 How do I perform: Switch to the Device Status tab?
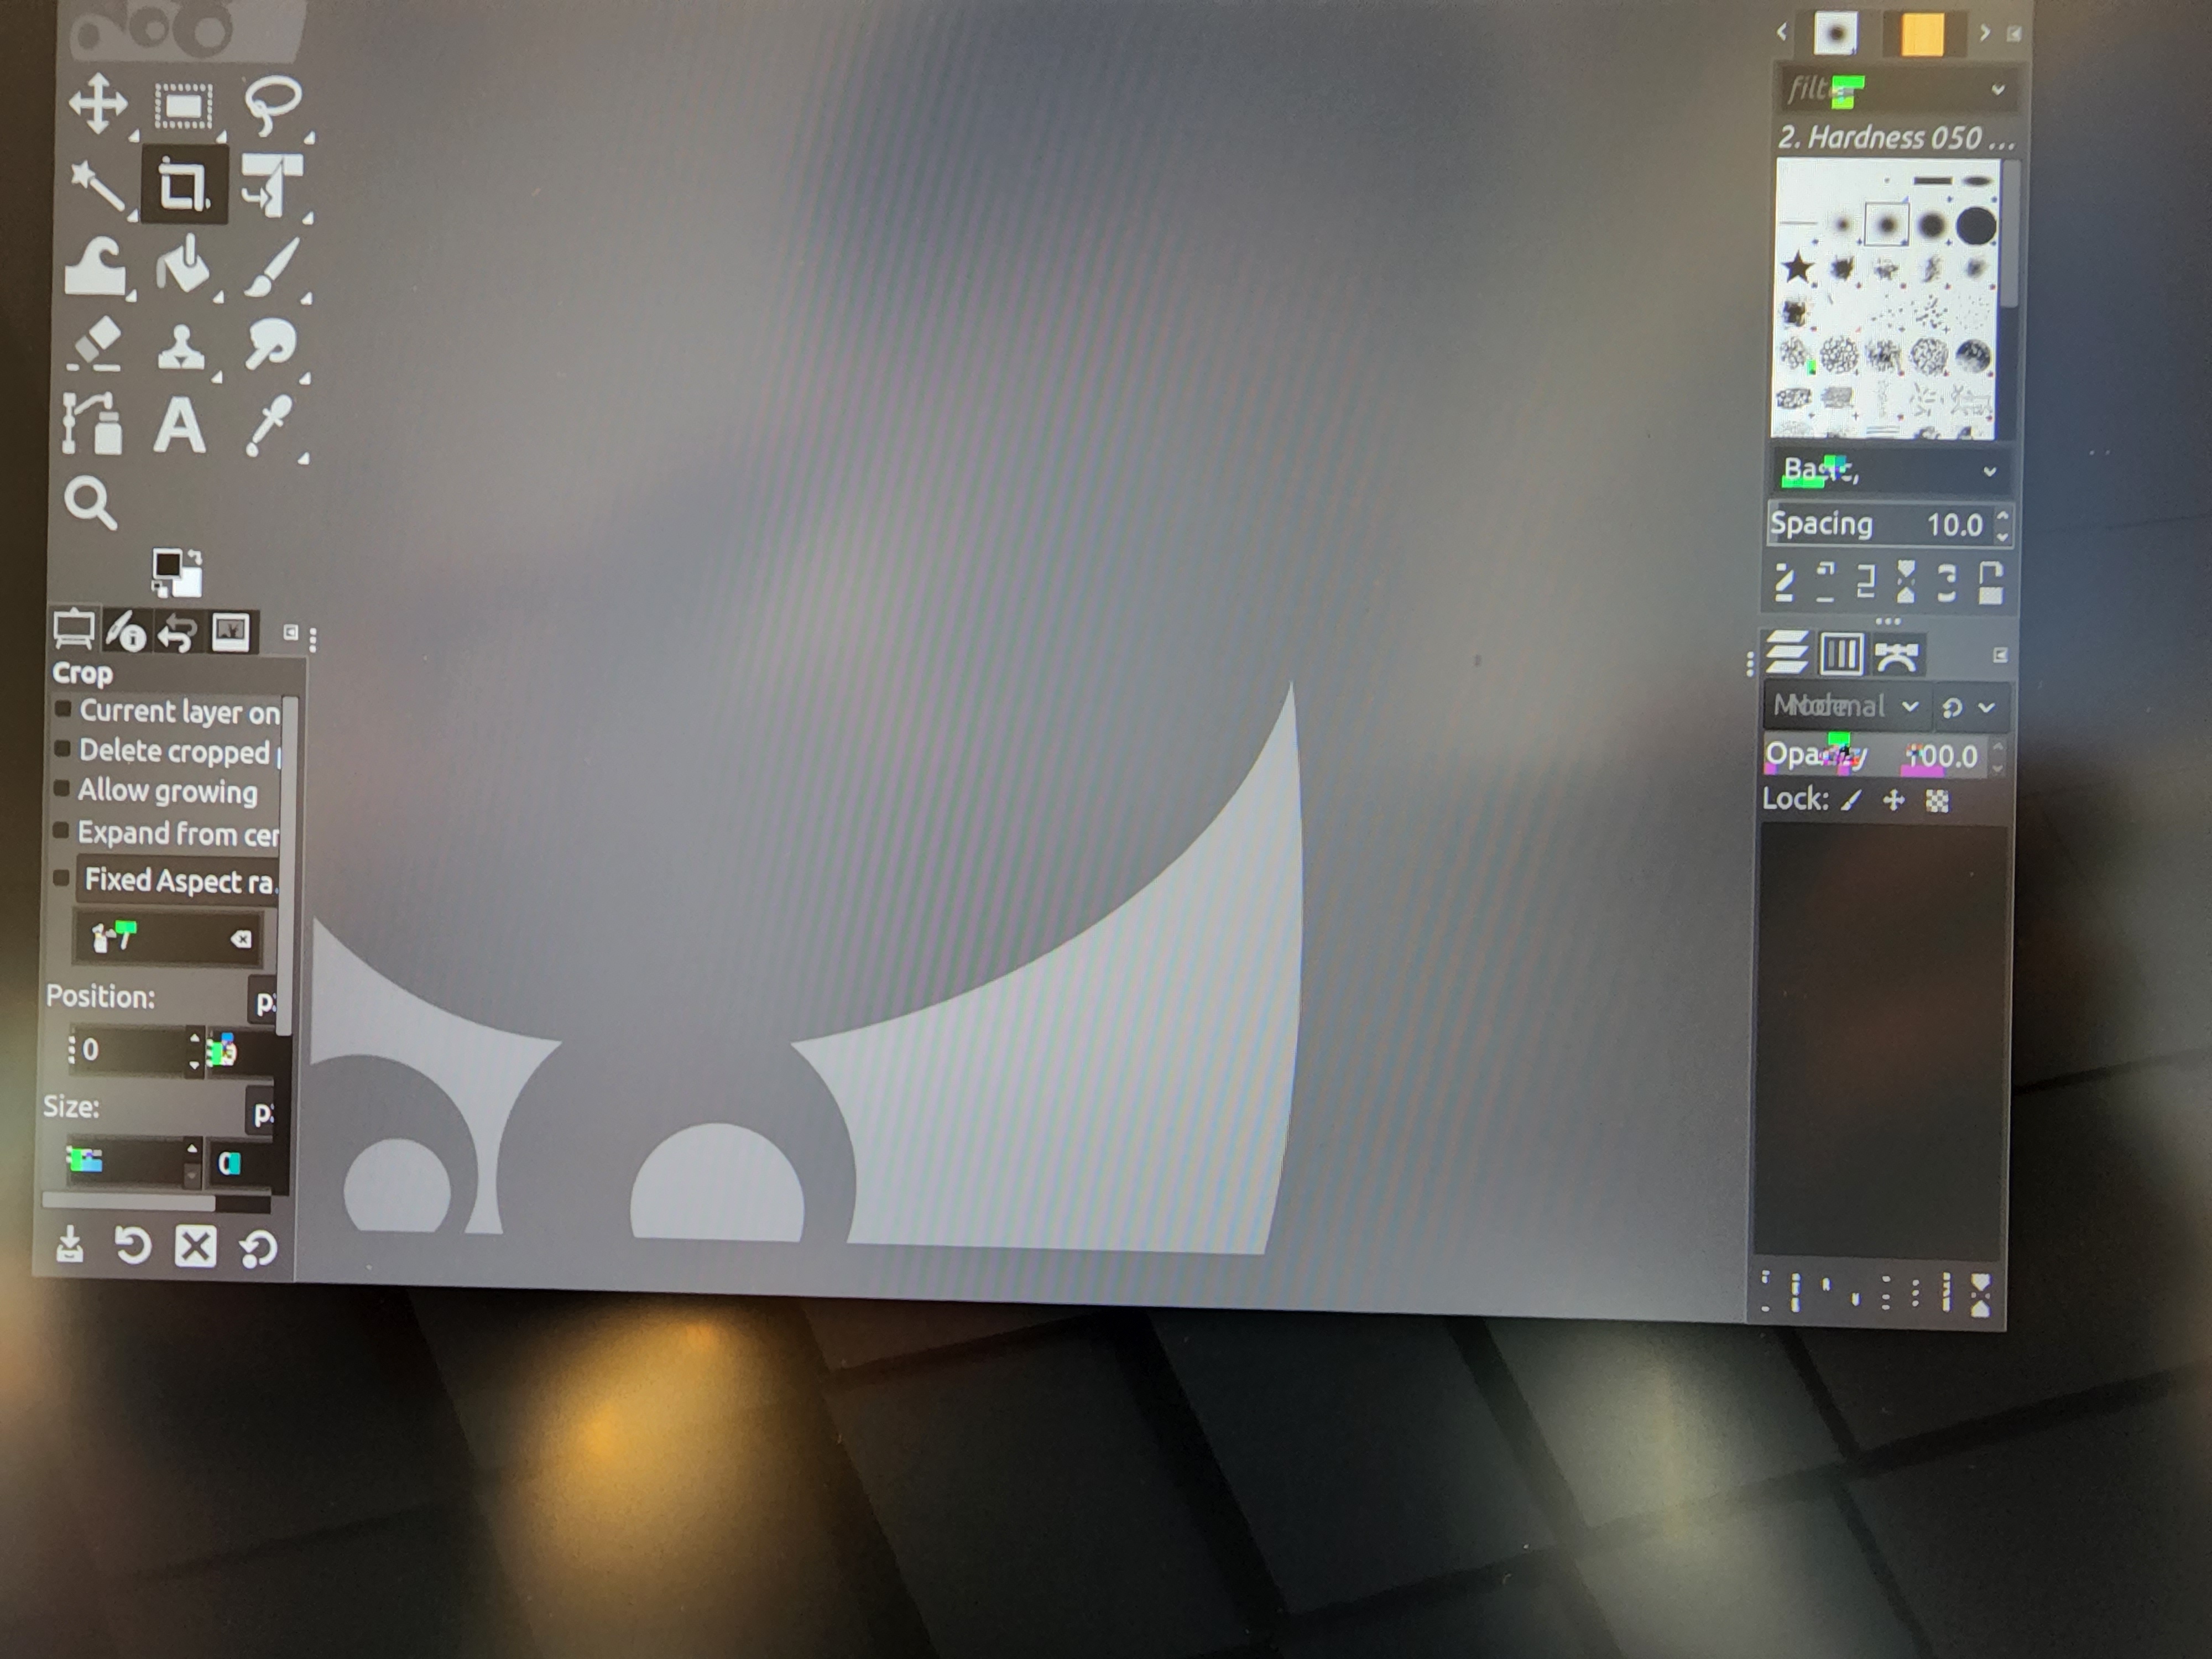126,632
